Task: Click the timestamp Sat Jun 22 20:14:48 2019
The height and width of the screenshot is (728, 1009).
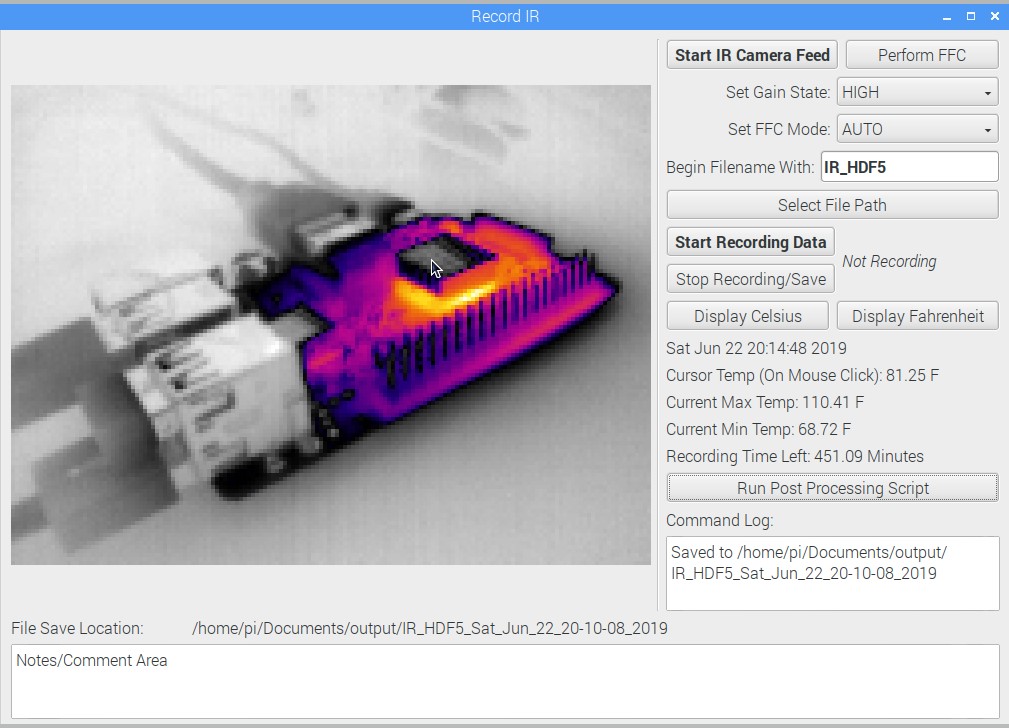Action: 756,348
